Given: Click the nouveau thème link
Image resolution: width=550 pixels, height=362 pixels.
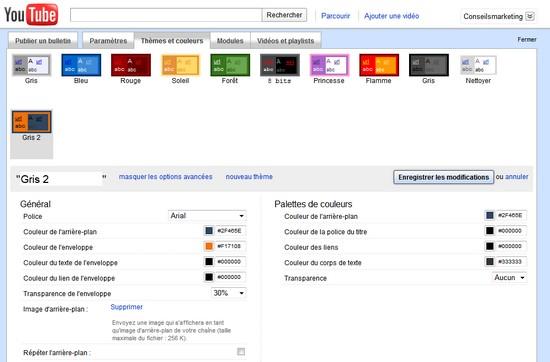Looking at the screenshot, I should 249,177.
